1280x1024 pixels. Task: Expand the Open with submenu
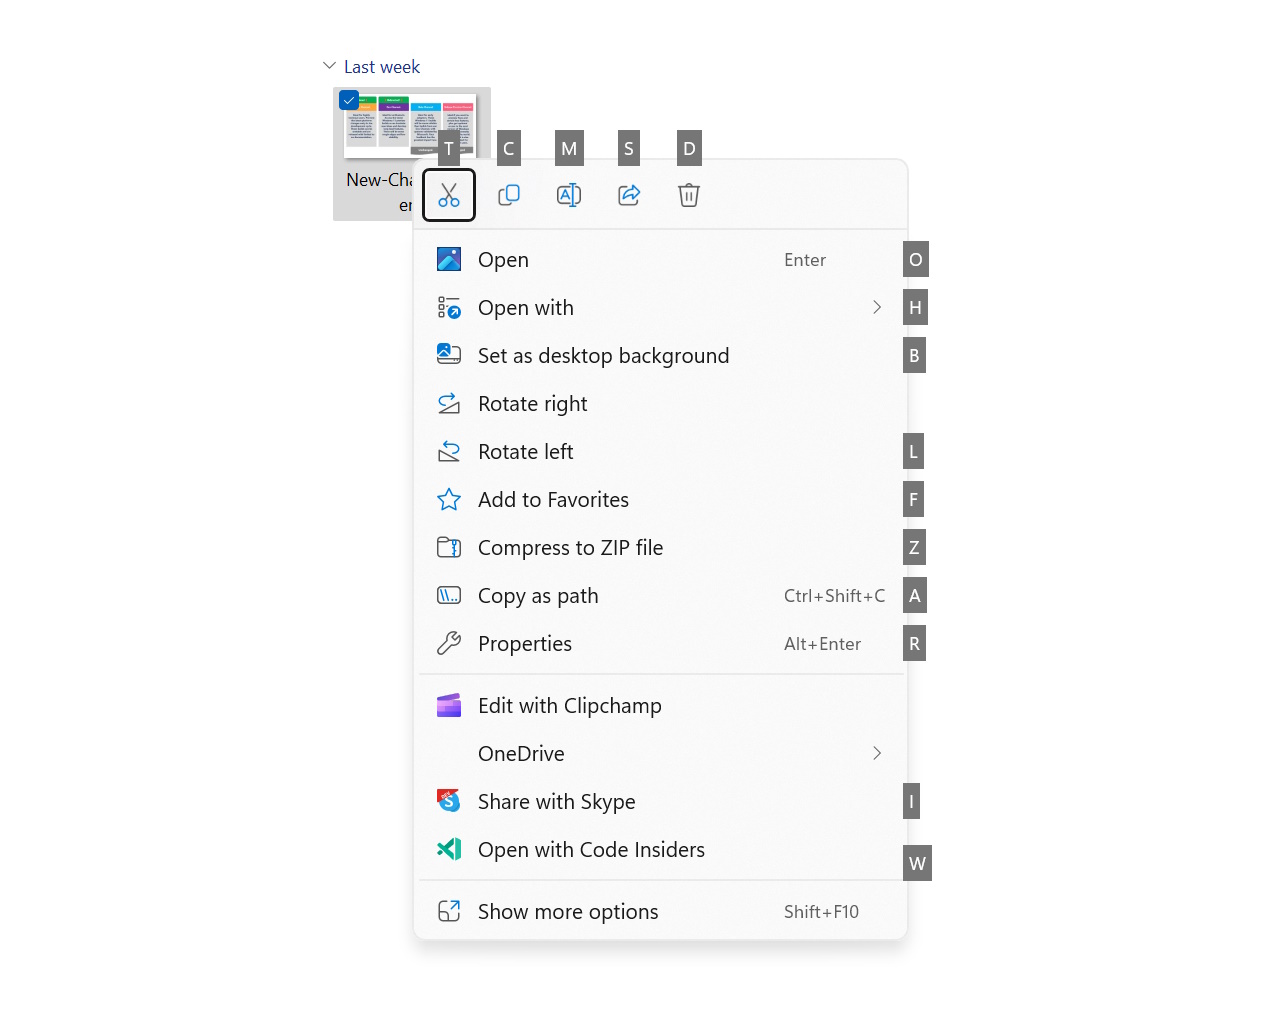pyautogui.click(x=877, y=307)
